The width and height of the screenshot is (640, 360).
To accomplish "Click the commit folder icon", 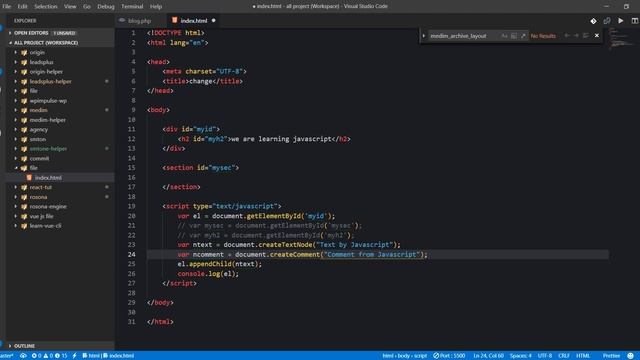I will (24, 158).
